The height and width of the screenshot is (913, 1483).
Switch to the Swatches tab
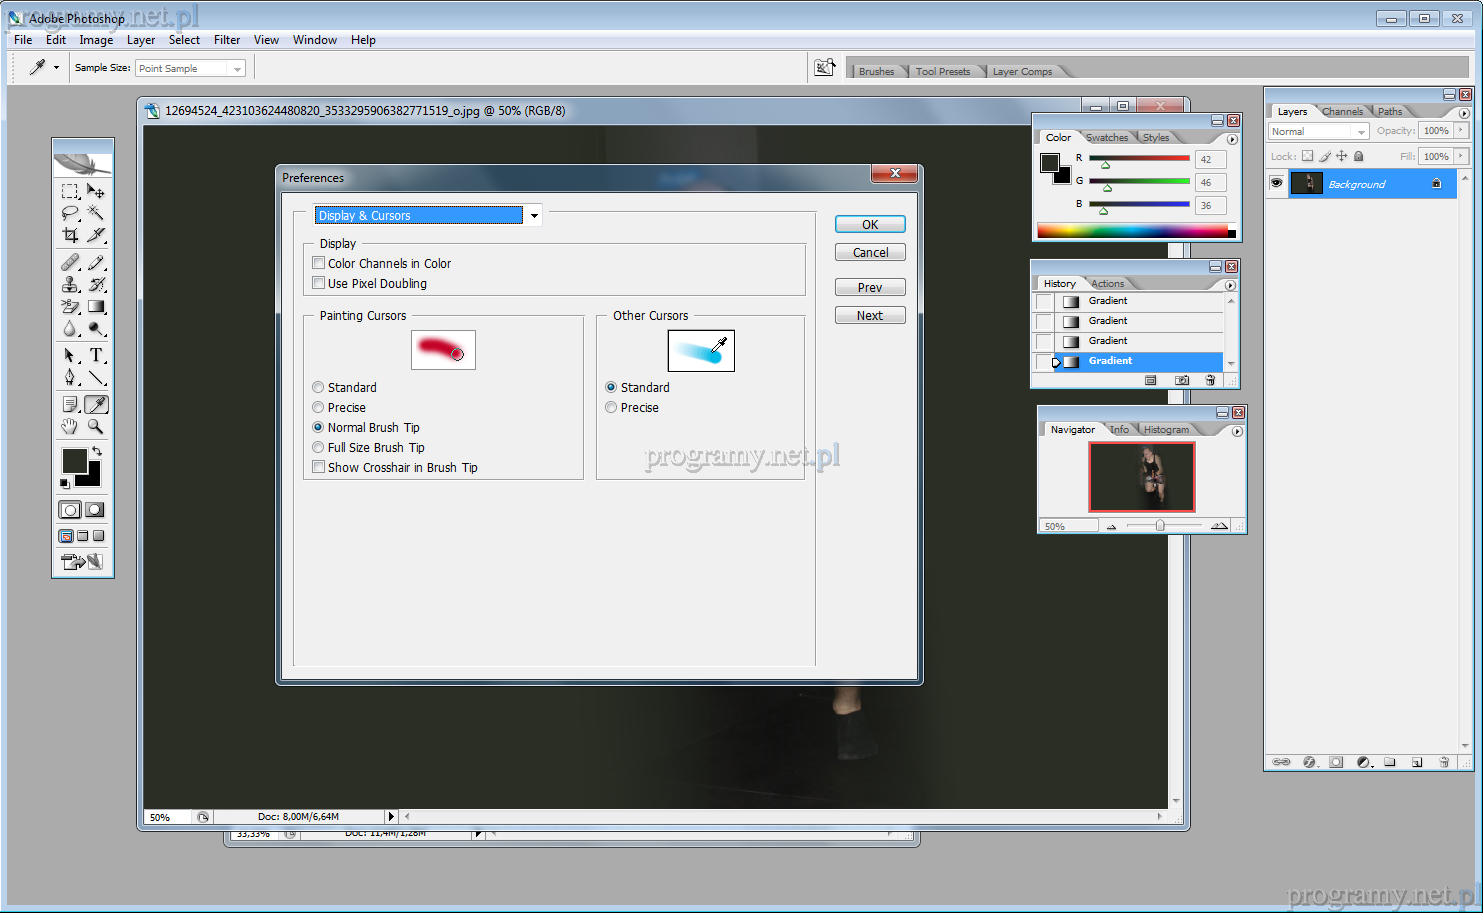click(x=1107, y=138)
